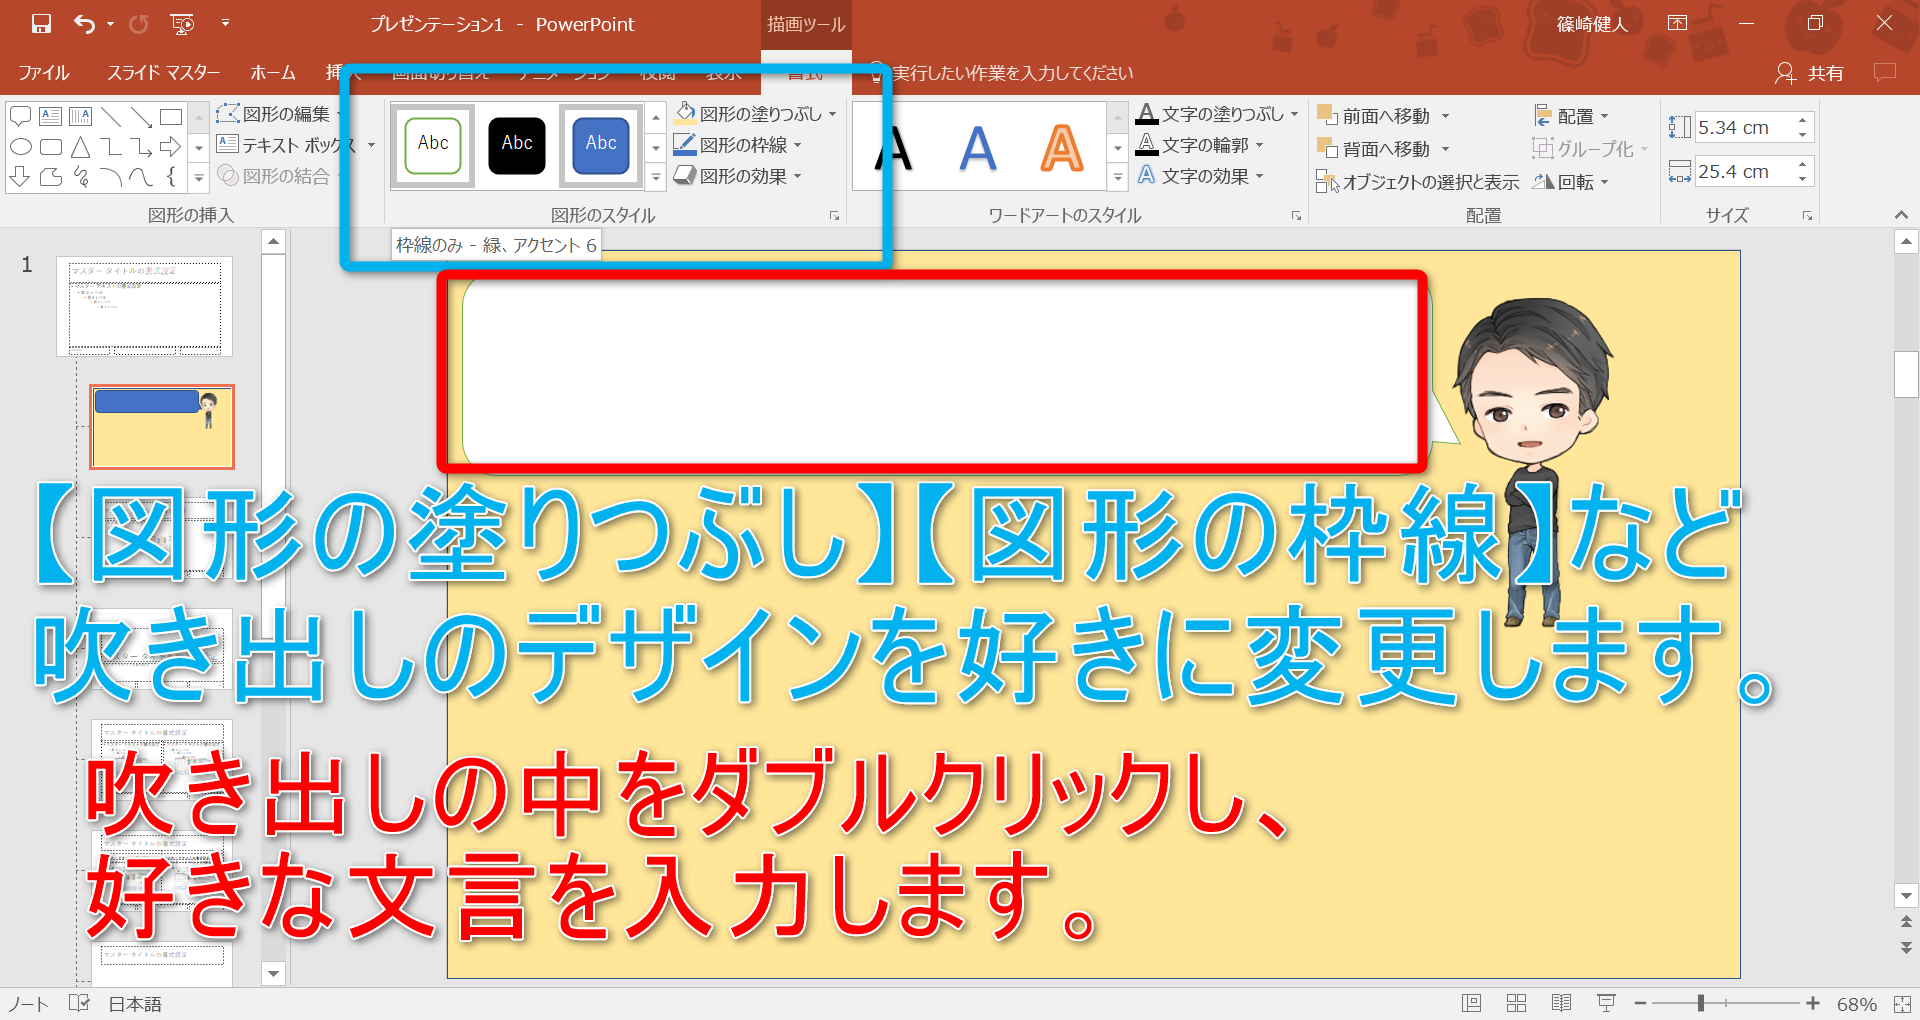Select the rounded speech bubble shape
Screen dimensions: 1920x1020
tap(20, 116)
